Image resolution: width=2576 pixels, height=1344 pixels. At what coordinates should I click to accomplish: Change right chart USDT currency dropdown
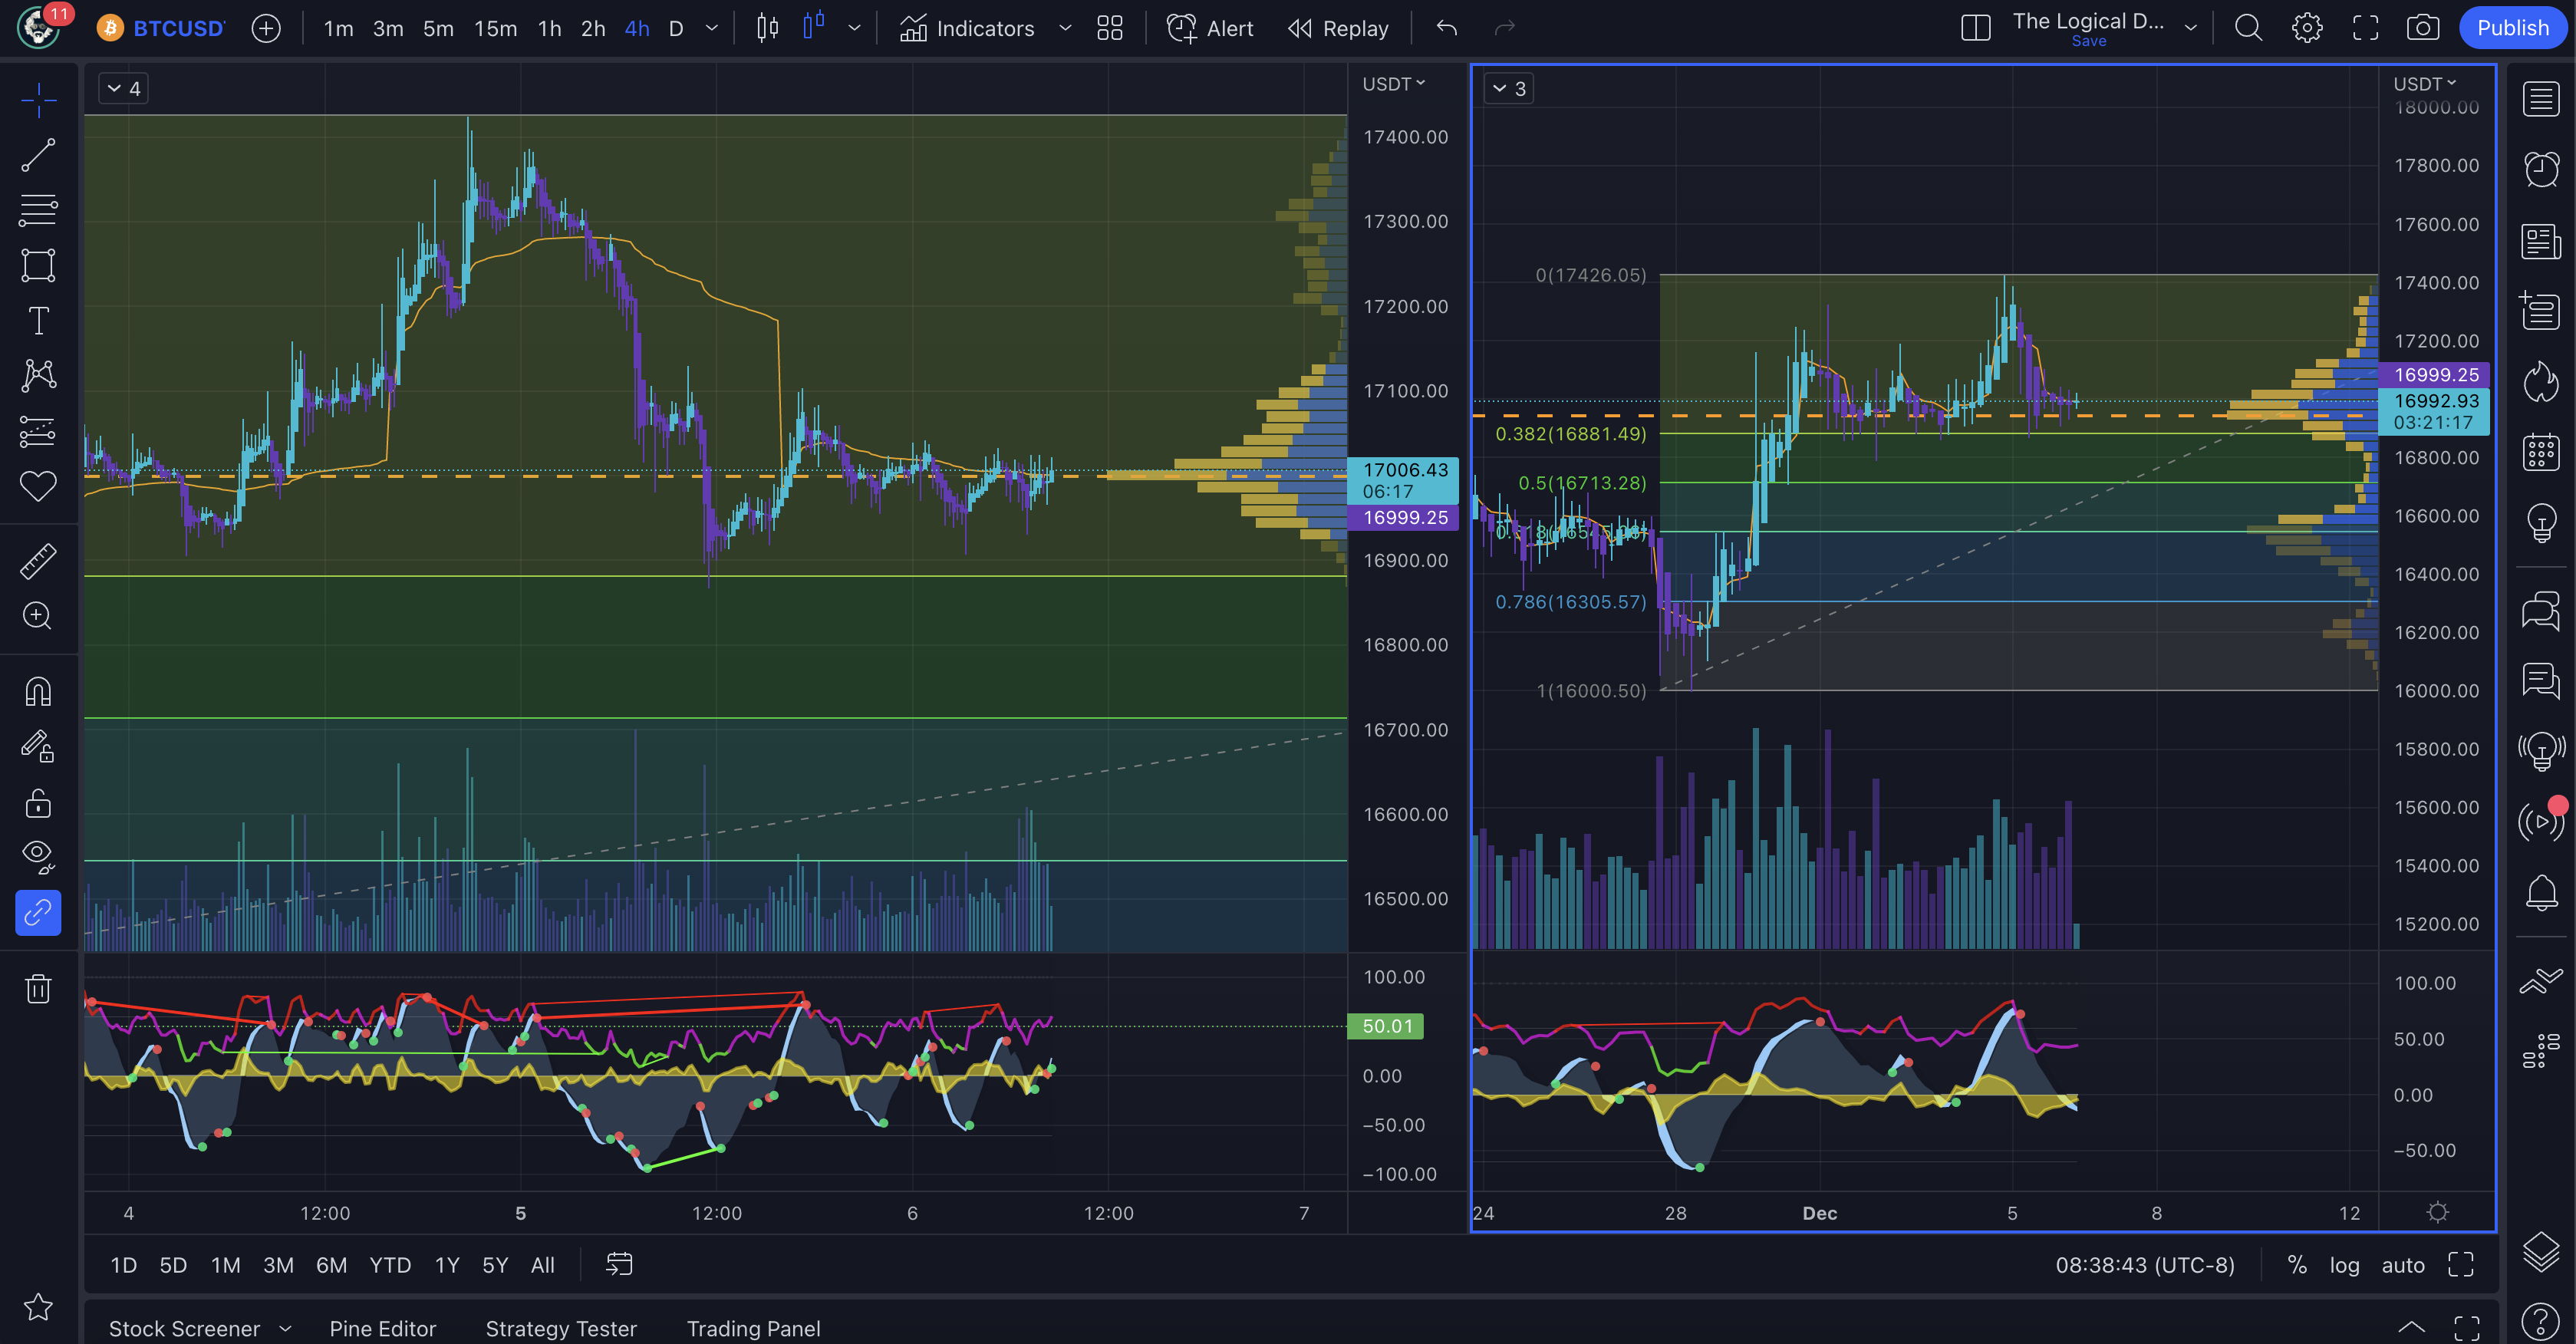tap(2424, 84)
